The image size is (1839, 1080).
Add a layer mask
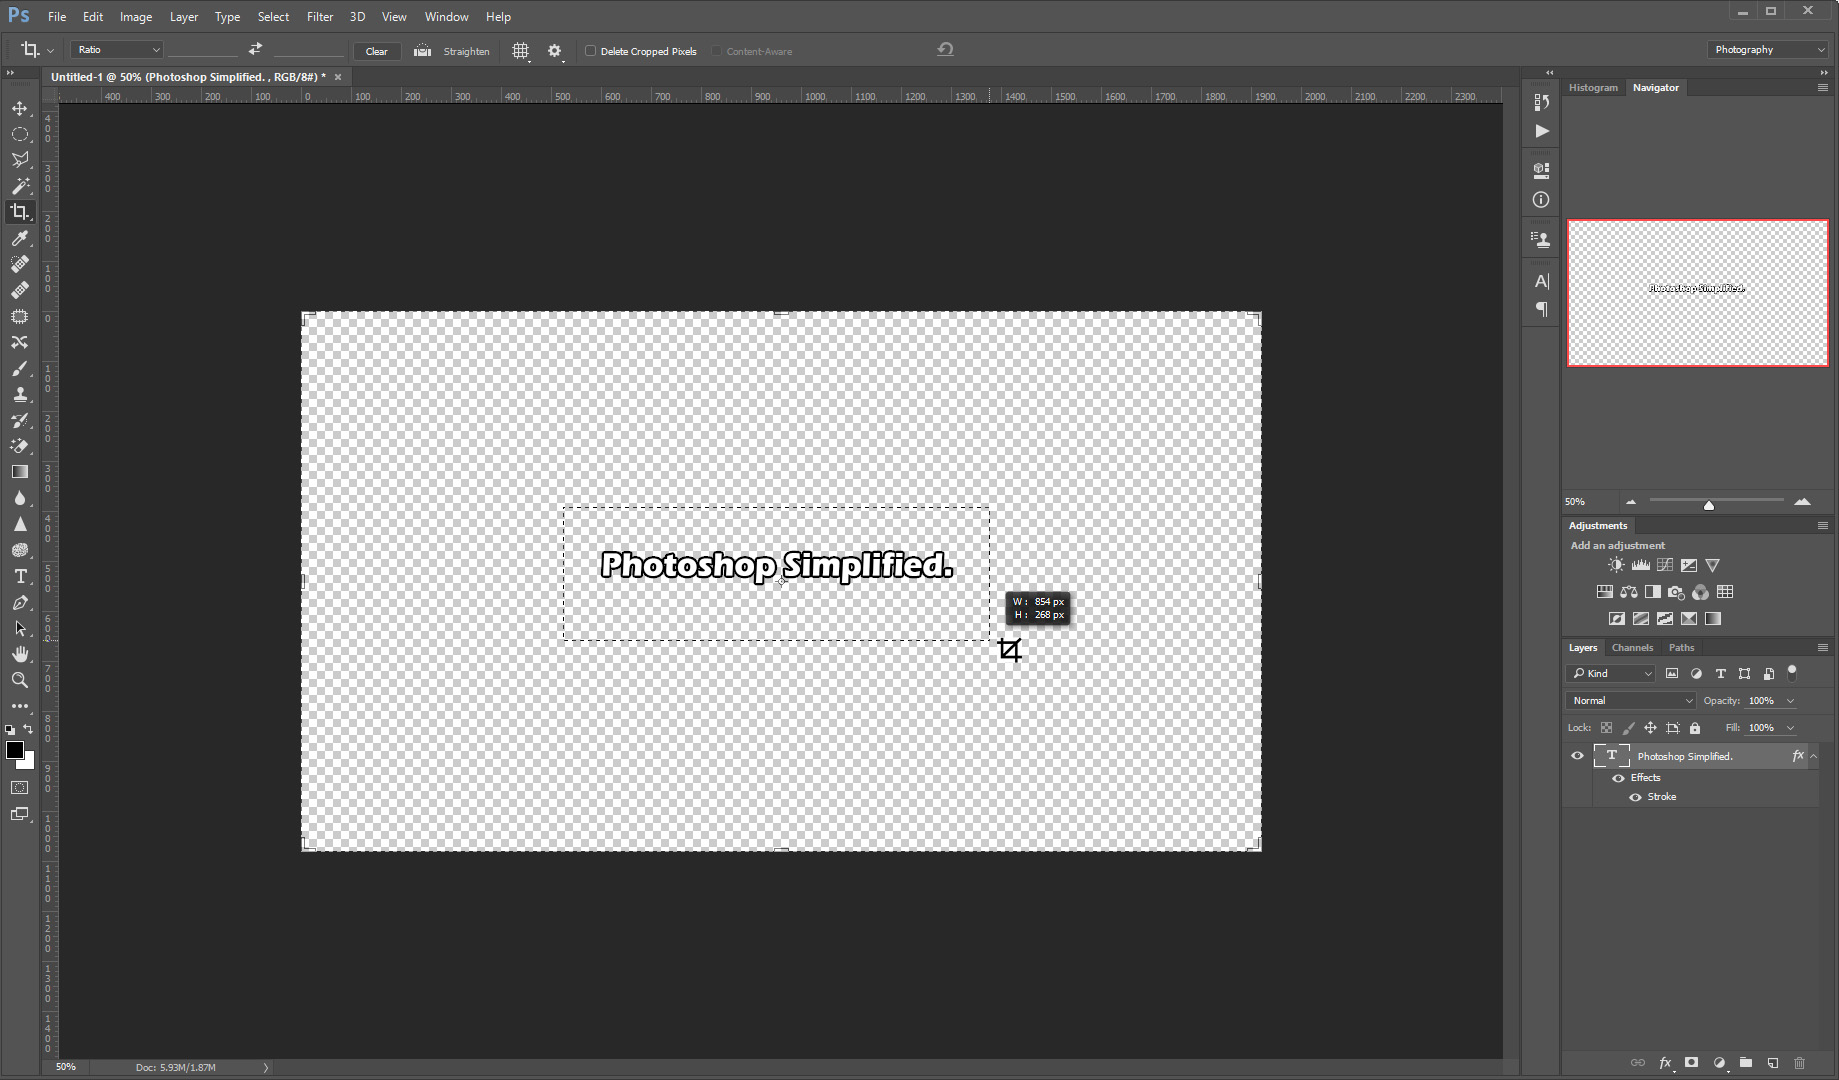click(x=1691, y=1063)
